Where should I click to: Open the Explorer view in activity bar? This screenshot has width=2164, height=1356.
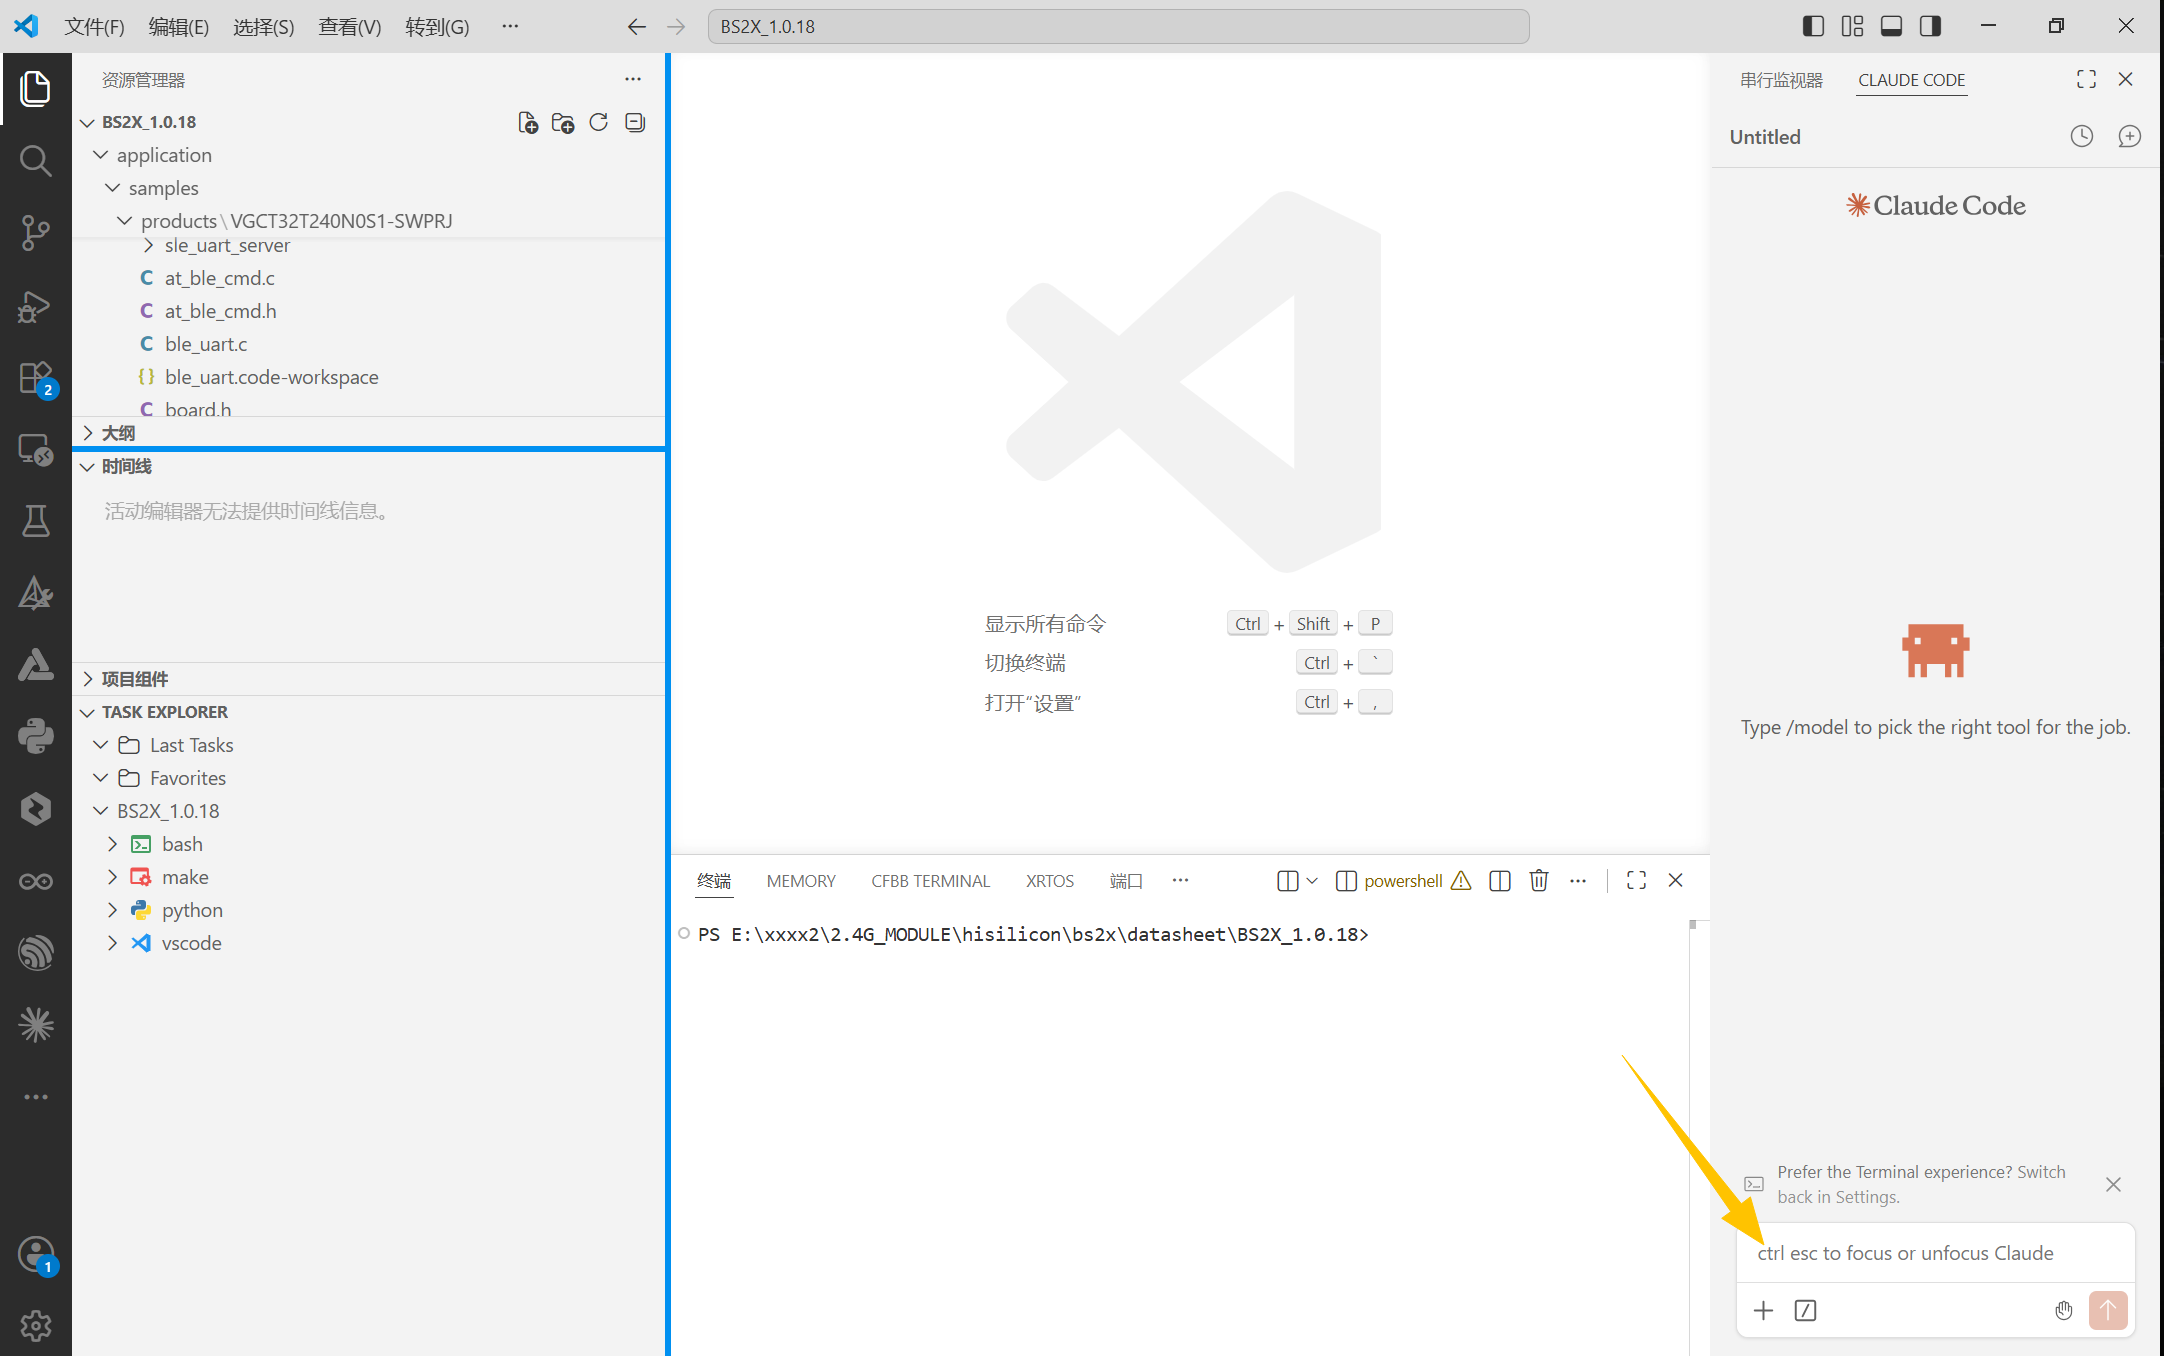(x=36, y=88)
